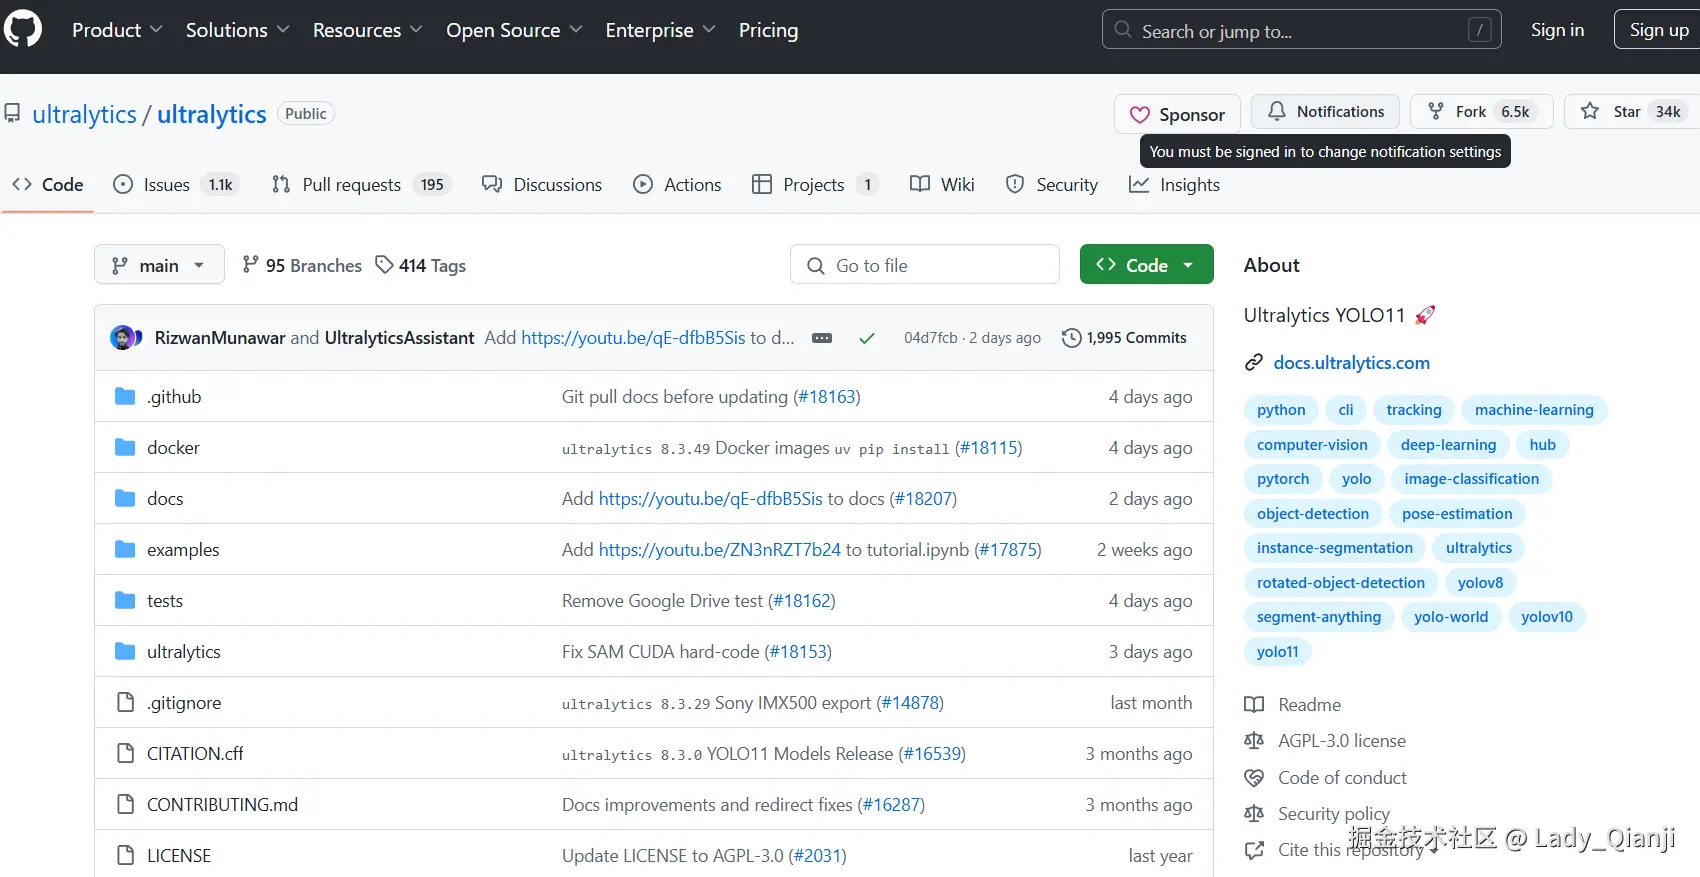This screenshot has width=1700, height=877.
Task: Select the object-detection topic tag
Action: pos(1313,514)
